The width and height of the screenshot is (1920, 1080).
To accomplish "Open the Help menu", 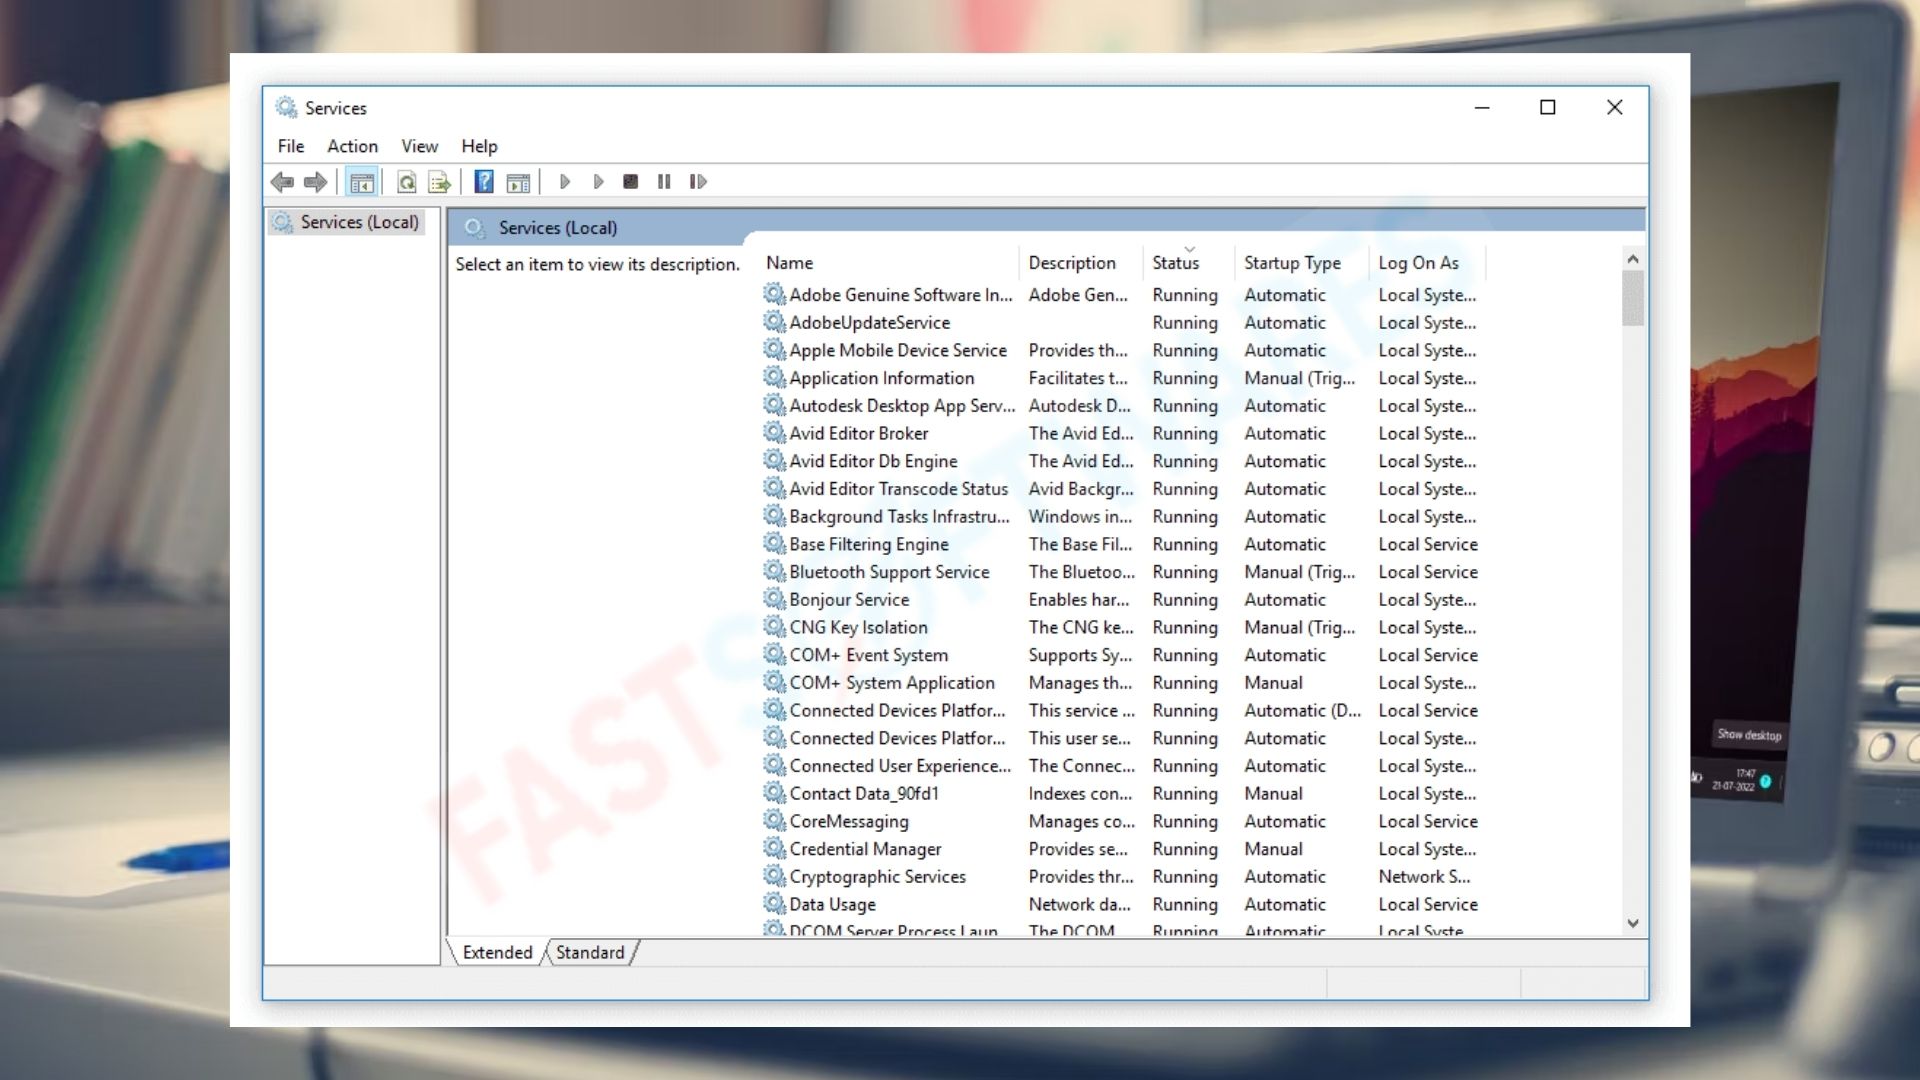I will pyautogui.click(x=479, y=146).
